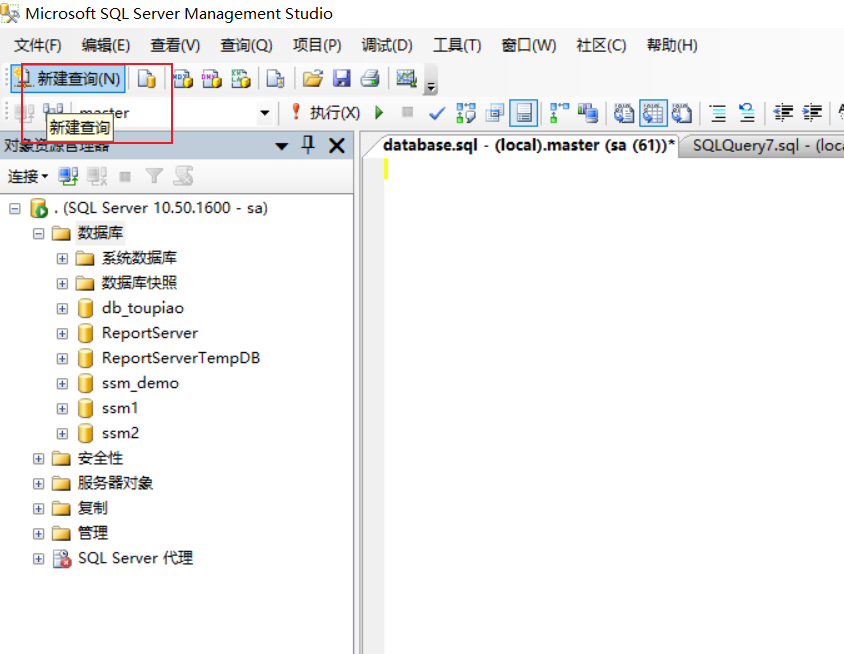The height and width of the screenshot is (654, 844).
Task: Open the Query (查询) menu
Action: [246, 45]
